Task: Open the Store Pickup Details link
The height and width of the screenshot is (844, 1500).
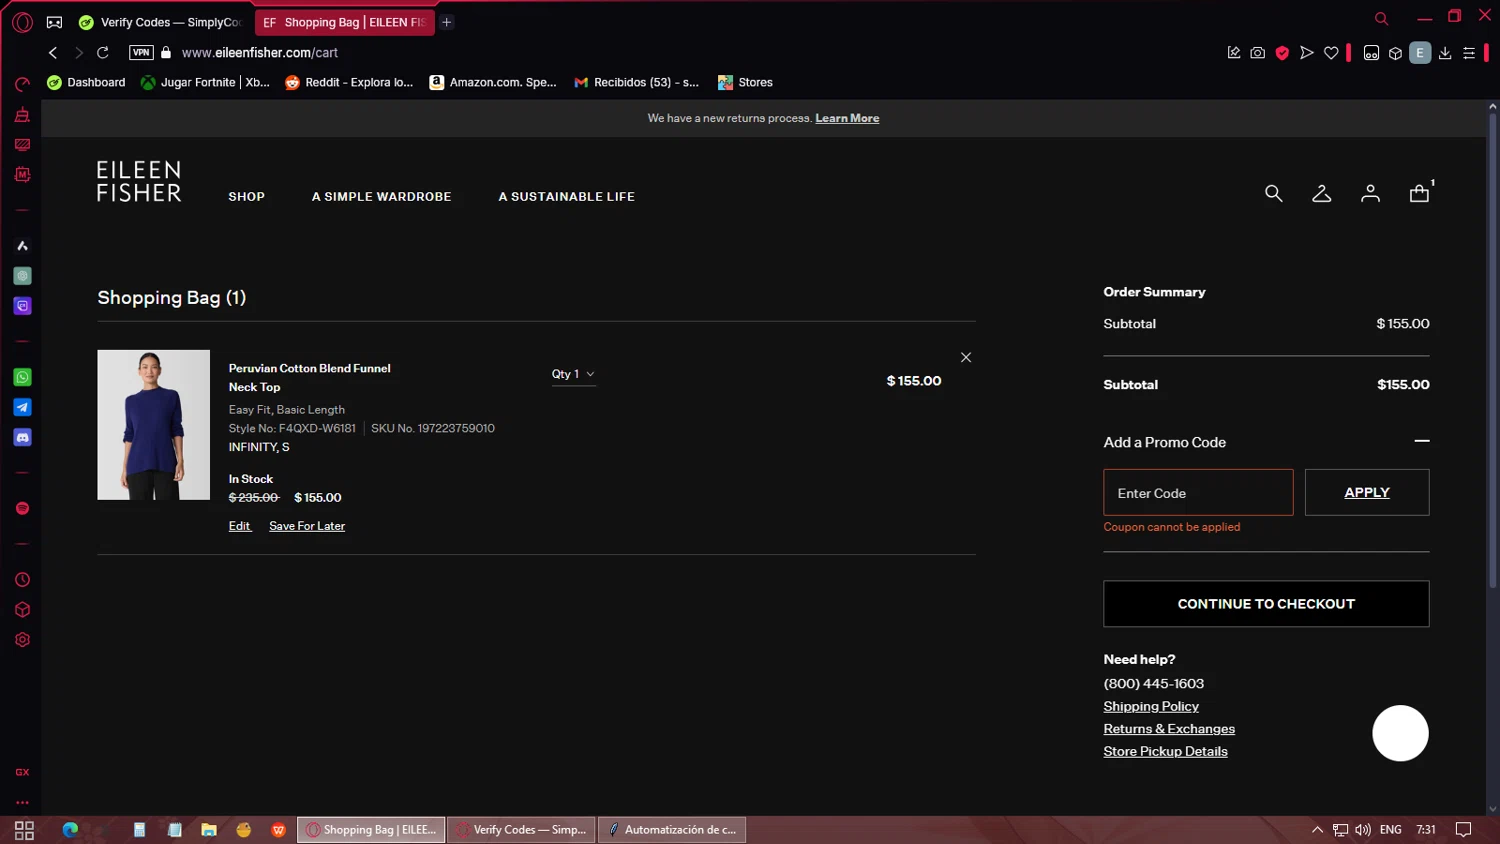Action: click(x=1165, y=752)
